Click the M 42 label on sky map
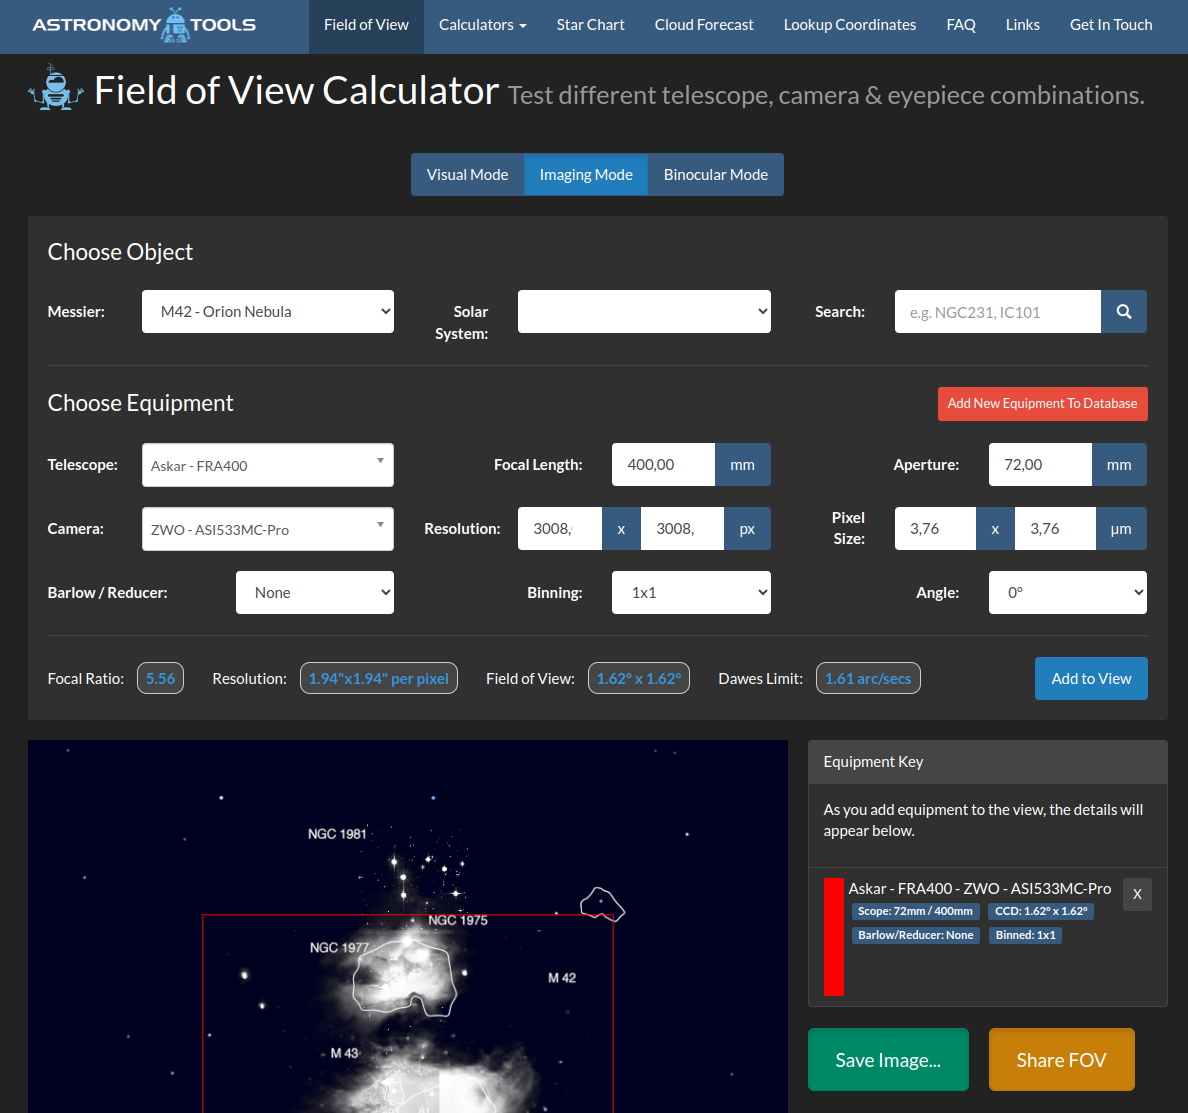The image size is (1188, 1113). 561,978
